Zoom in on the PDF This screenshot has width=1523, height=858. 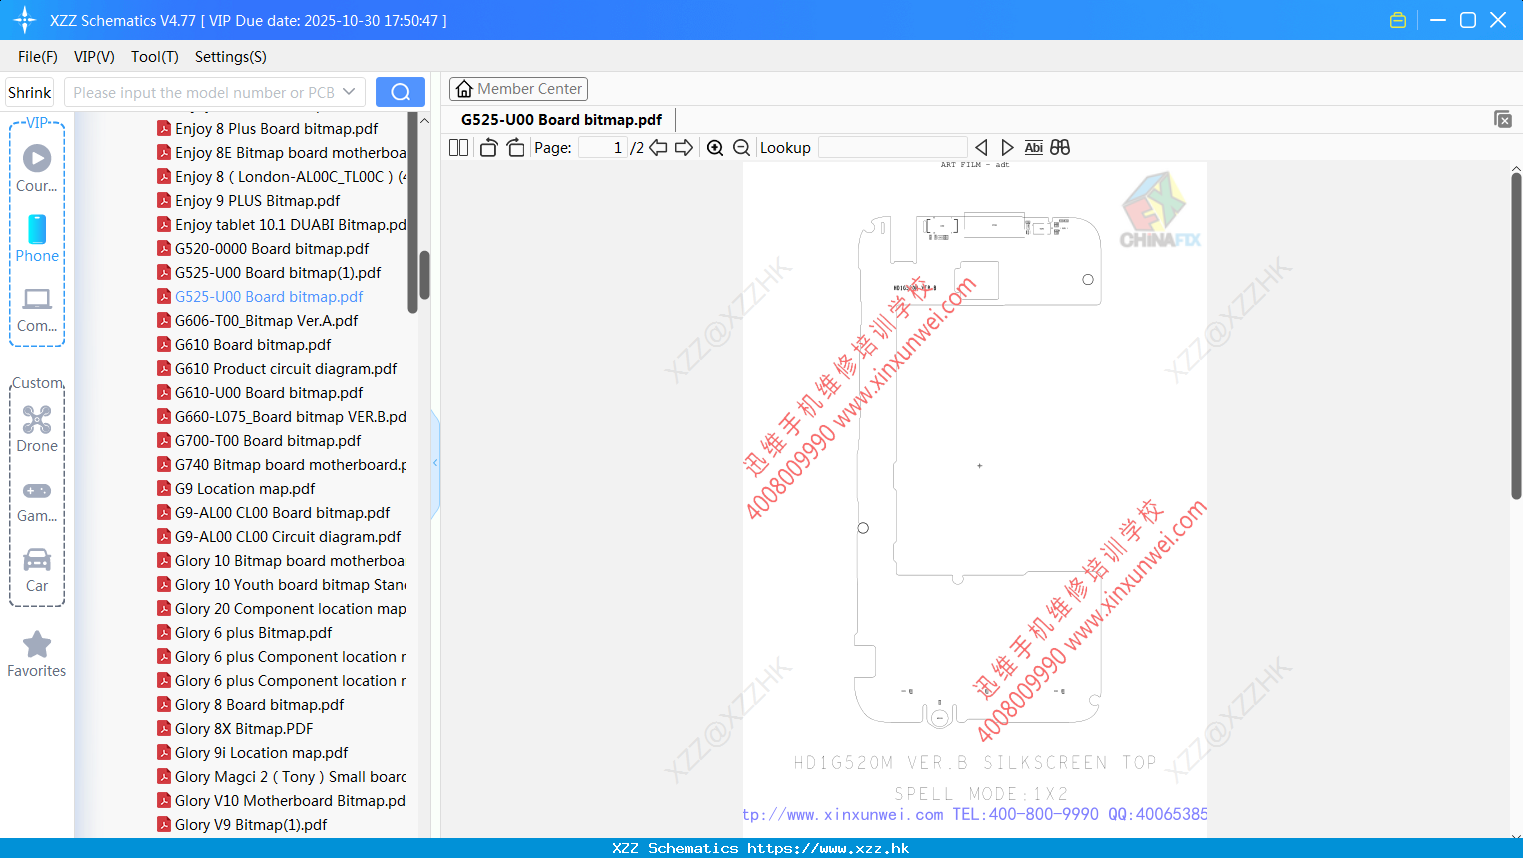coord(715,147)
